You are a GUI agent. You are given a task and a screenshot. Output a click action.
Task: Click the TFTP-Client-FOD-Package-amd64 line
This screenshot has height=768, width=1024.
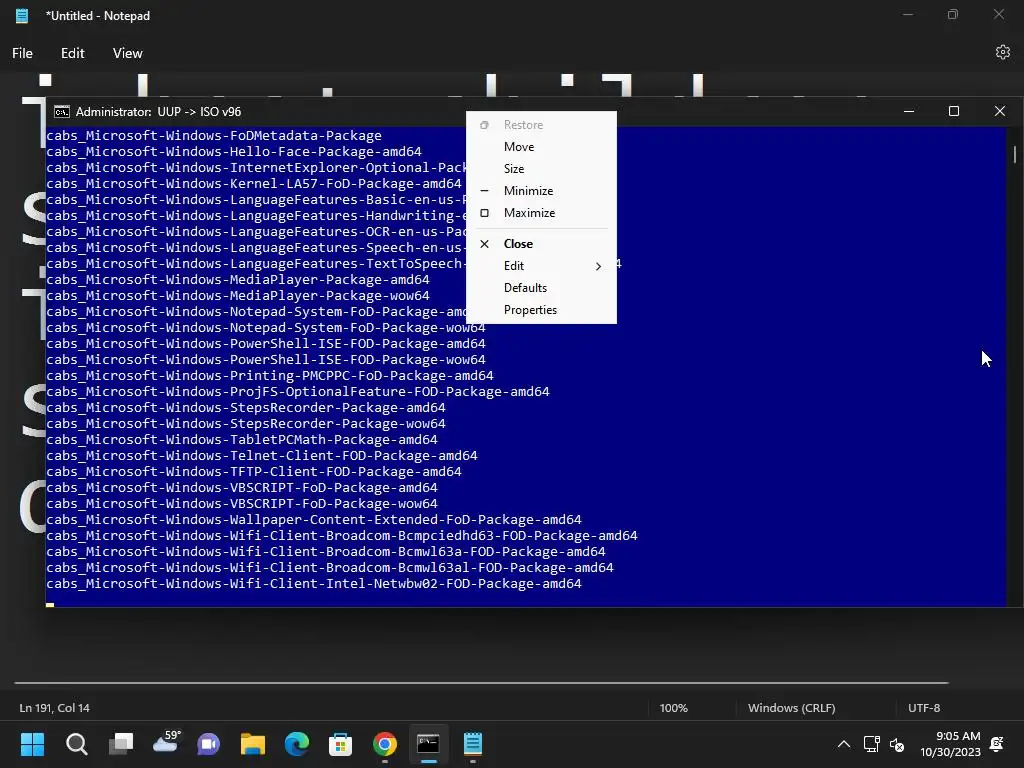tap(254, 472)
